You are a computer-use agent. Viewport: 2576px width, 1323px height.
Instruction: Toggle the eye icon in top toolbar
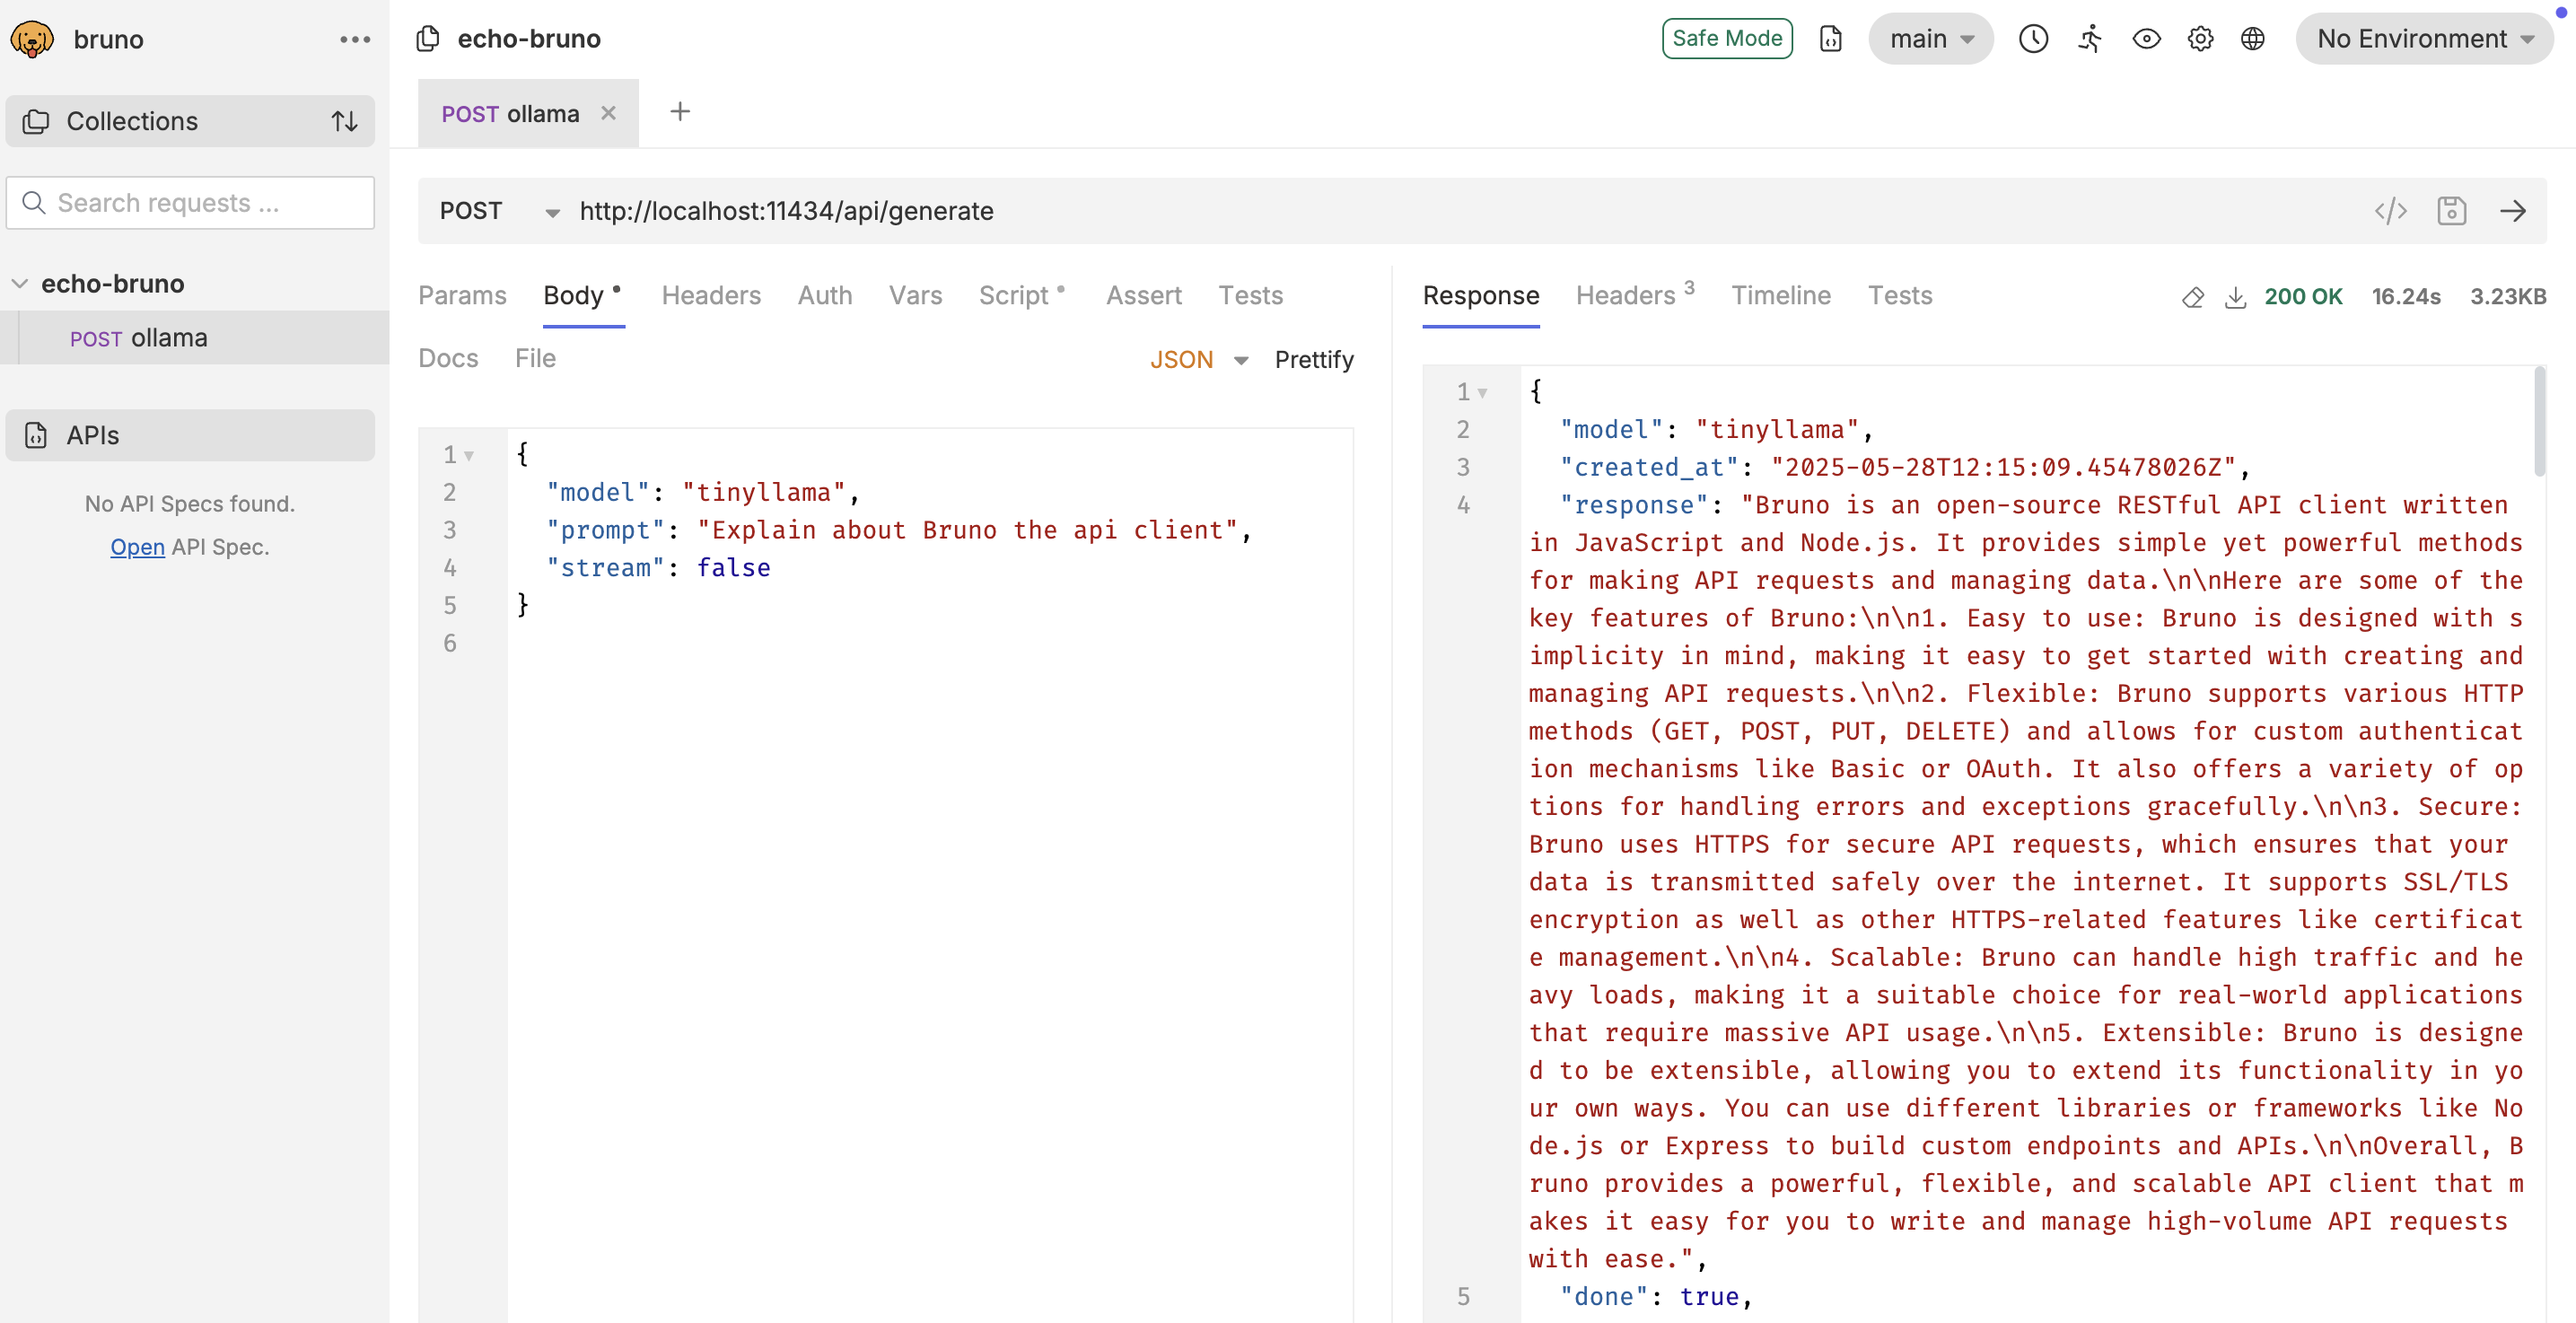[2146, 38]
